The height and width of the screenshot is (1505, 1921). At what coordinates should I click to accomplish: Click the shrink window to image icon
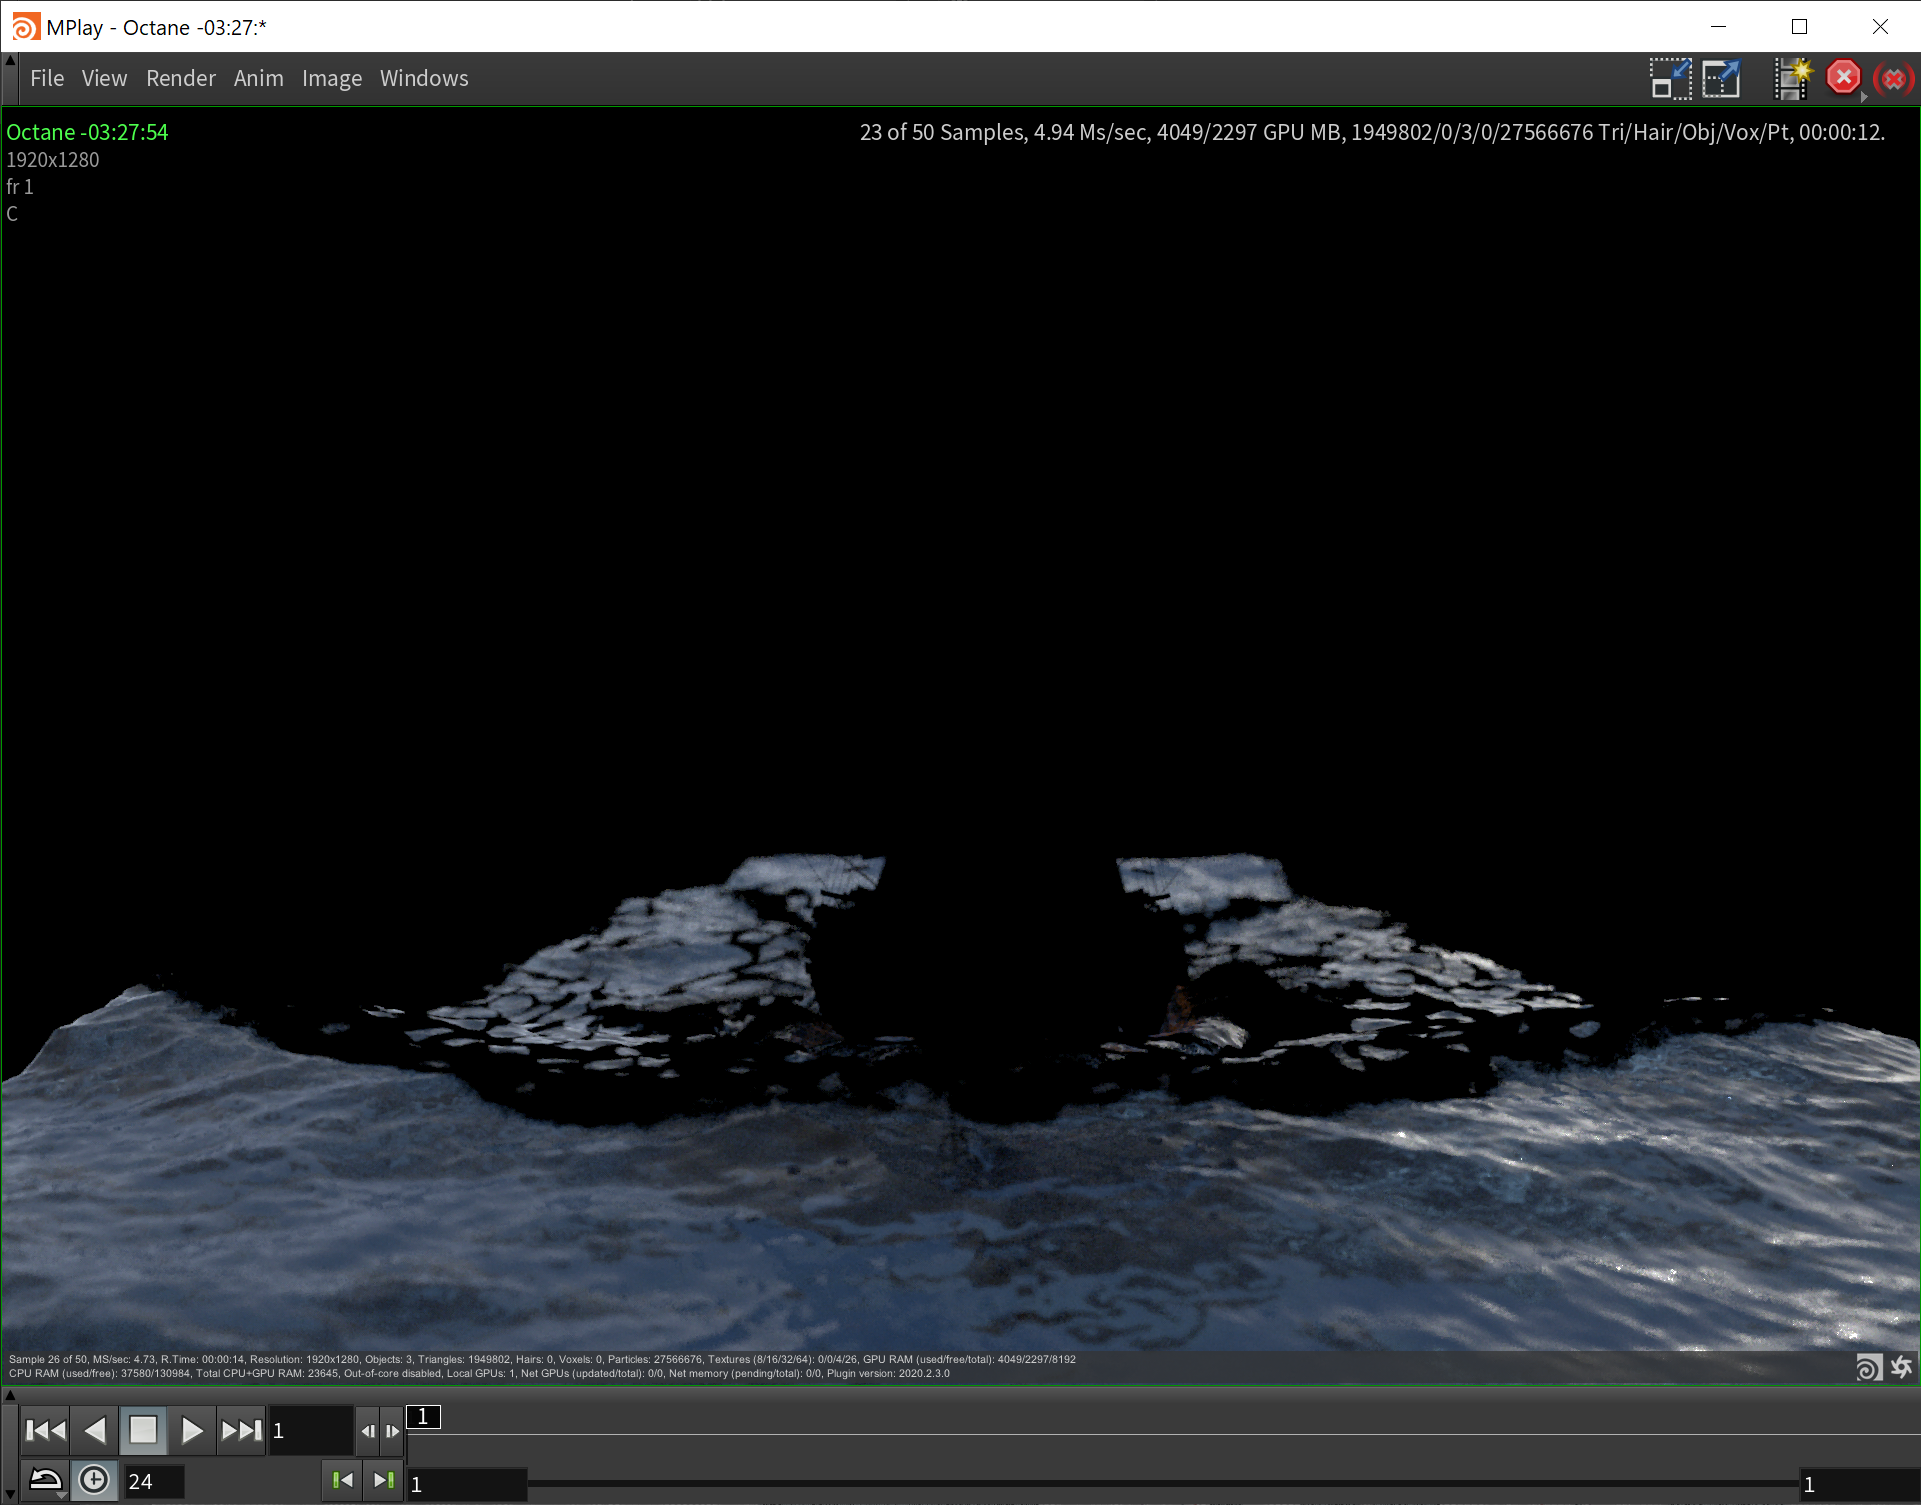[x=1670, y=78]
